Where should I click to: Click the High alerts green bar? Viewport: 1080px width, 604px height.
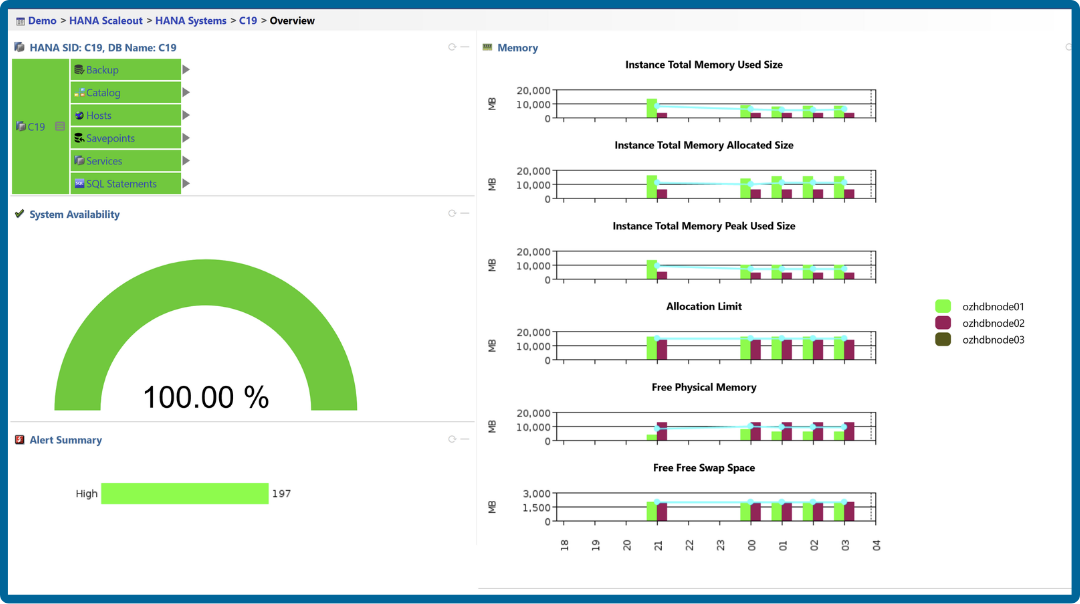pos(185,493)
